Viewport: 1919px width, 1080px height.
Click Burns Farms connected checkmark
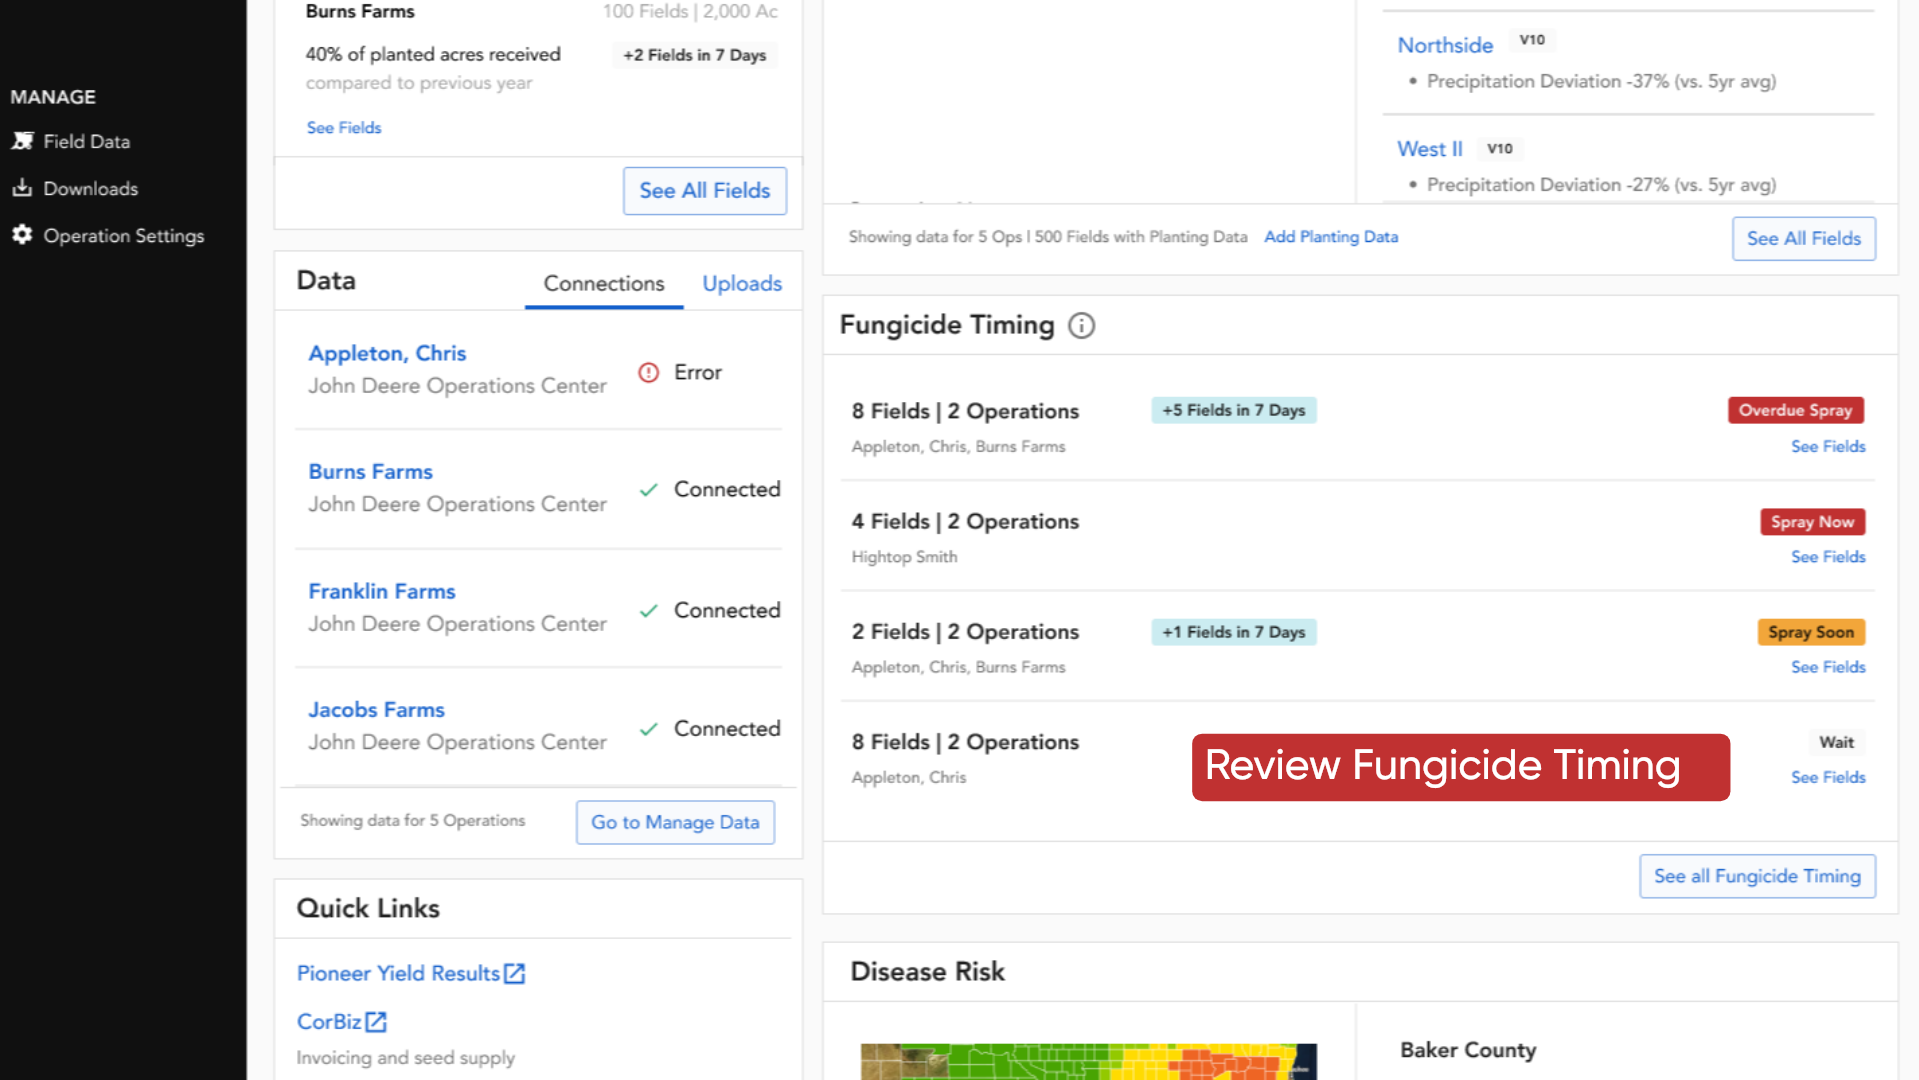click(x=649, y=490)
